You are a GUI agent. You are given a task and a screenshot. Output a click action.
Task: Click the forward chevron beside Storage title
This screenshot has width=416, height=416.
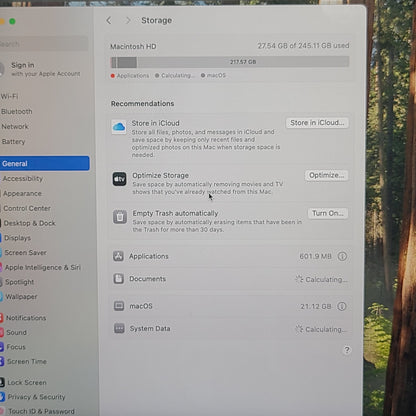tap(128, 21)
